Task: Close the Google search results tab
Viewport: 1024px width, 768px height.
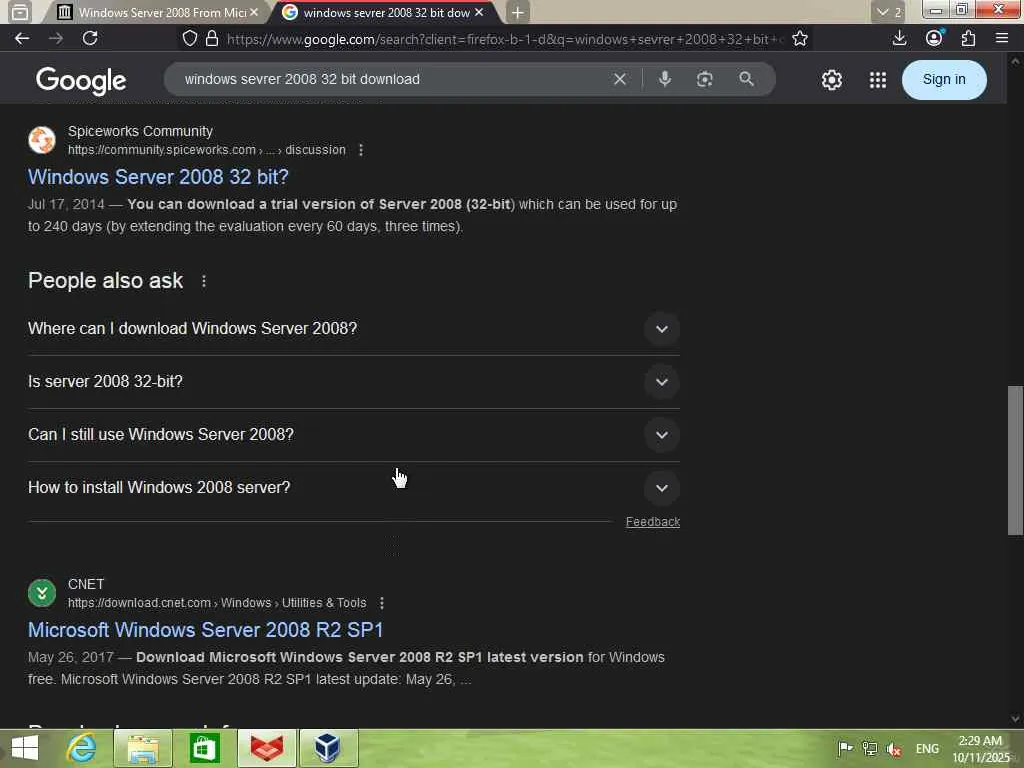Action: 479,12
